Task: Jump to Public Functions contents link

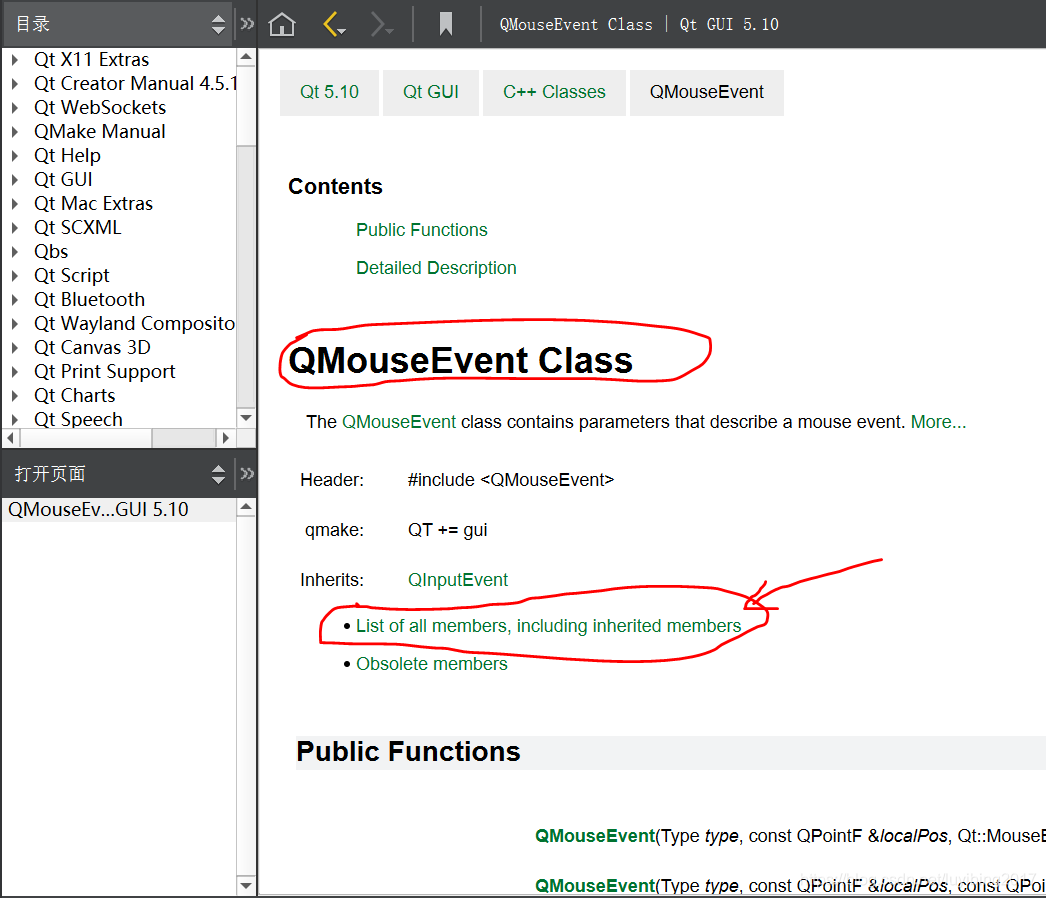Action: point(422,230)
